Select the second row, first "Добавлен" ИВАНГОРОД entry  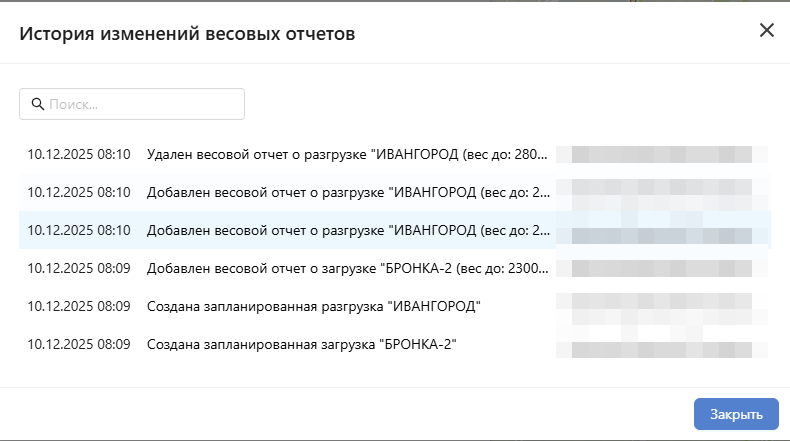point(347,192)
